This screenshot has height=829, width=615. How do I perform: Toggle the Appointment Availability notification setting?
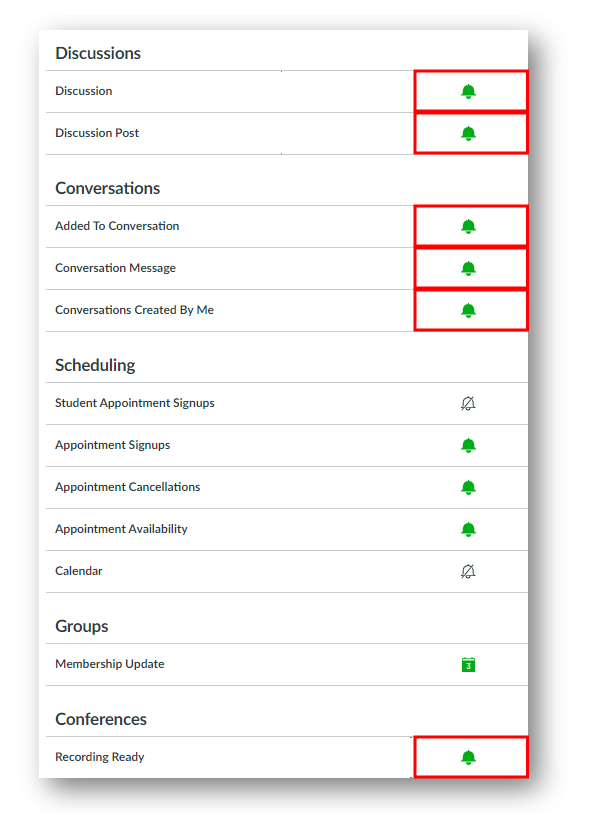(469, 529)
